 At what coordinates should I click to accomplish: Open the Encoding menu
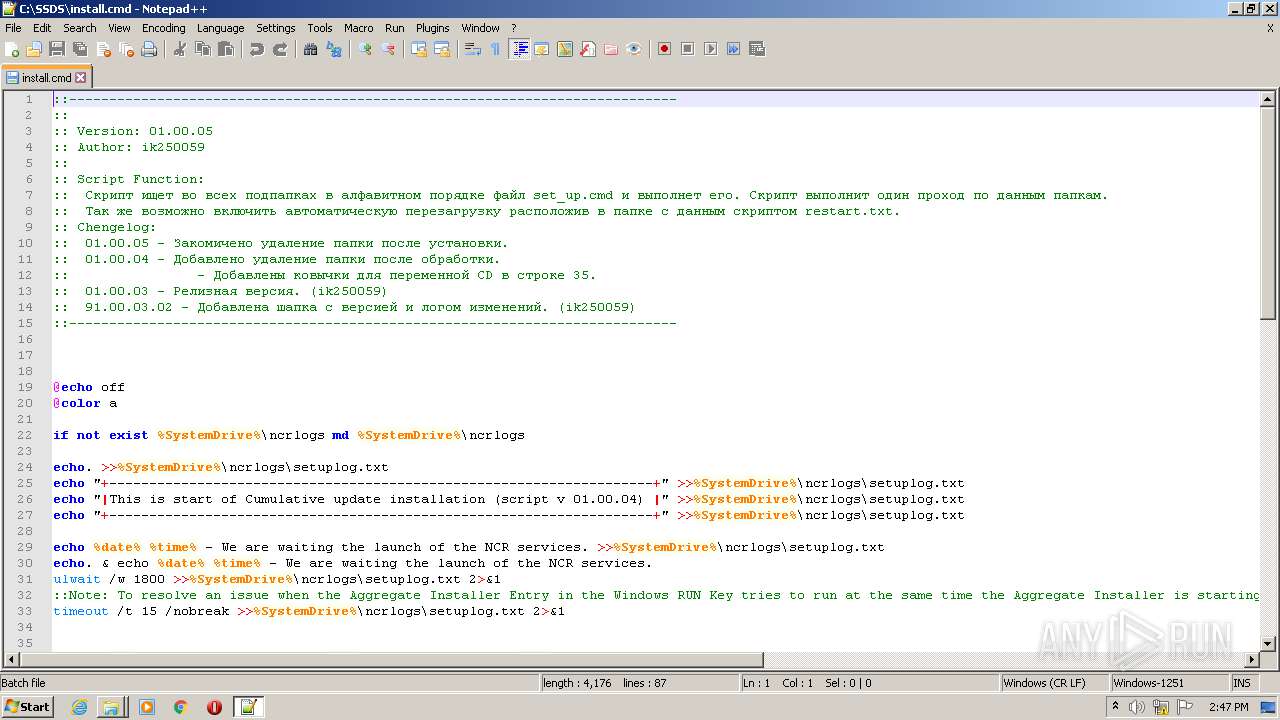164,28
